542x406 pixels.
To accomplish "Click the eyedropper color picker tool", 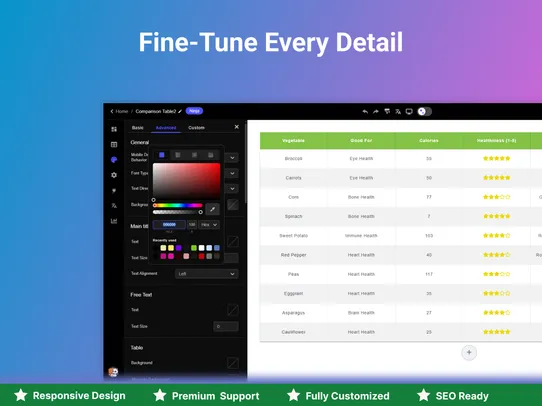I will pos(213,209).
